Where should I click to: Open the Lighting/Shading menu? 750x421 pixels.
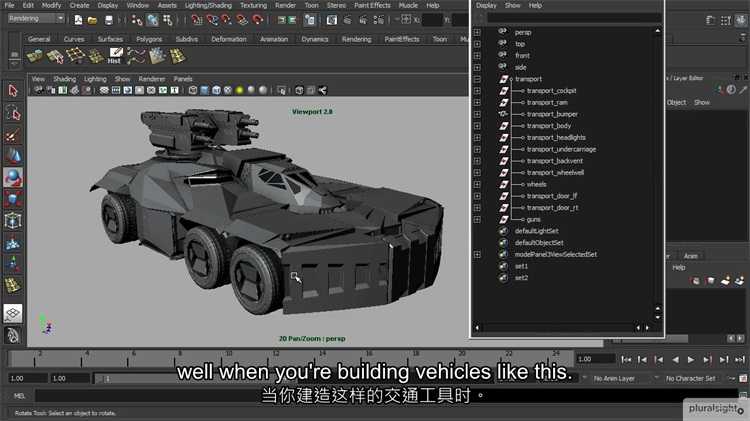point(208,5)
